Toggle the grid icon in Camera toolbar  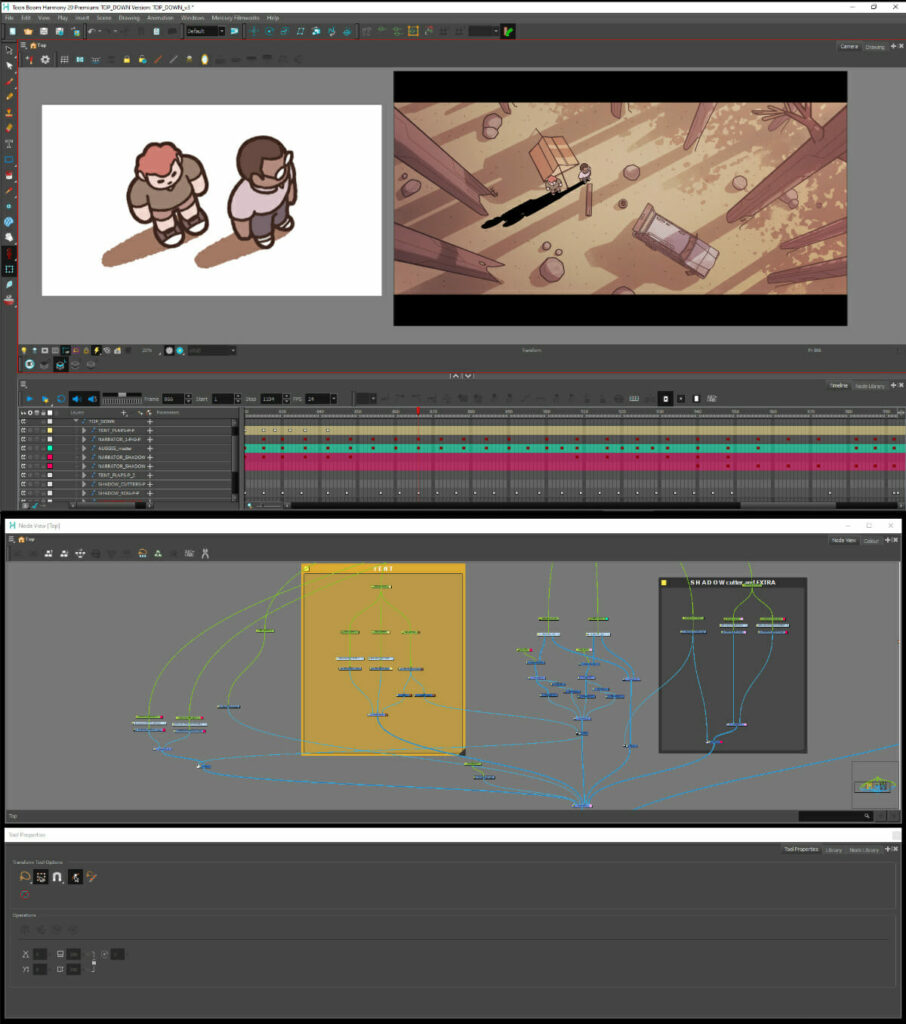coord(64,59)
